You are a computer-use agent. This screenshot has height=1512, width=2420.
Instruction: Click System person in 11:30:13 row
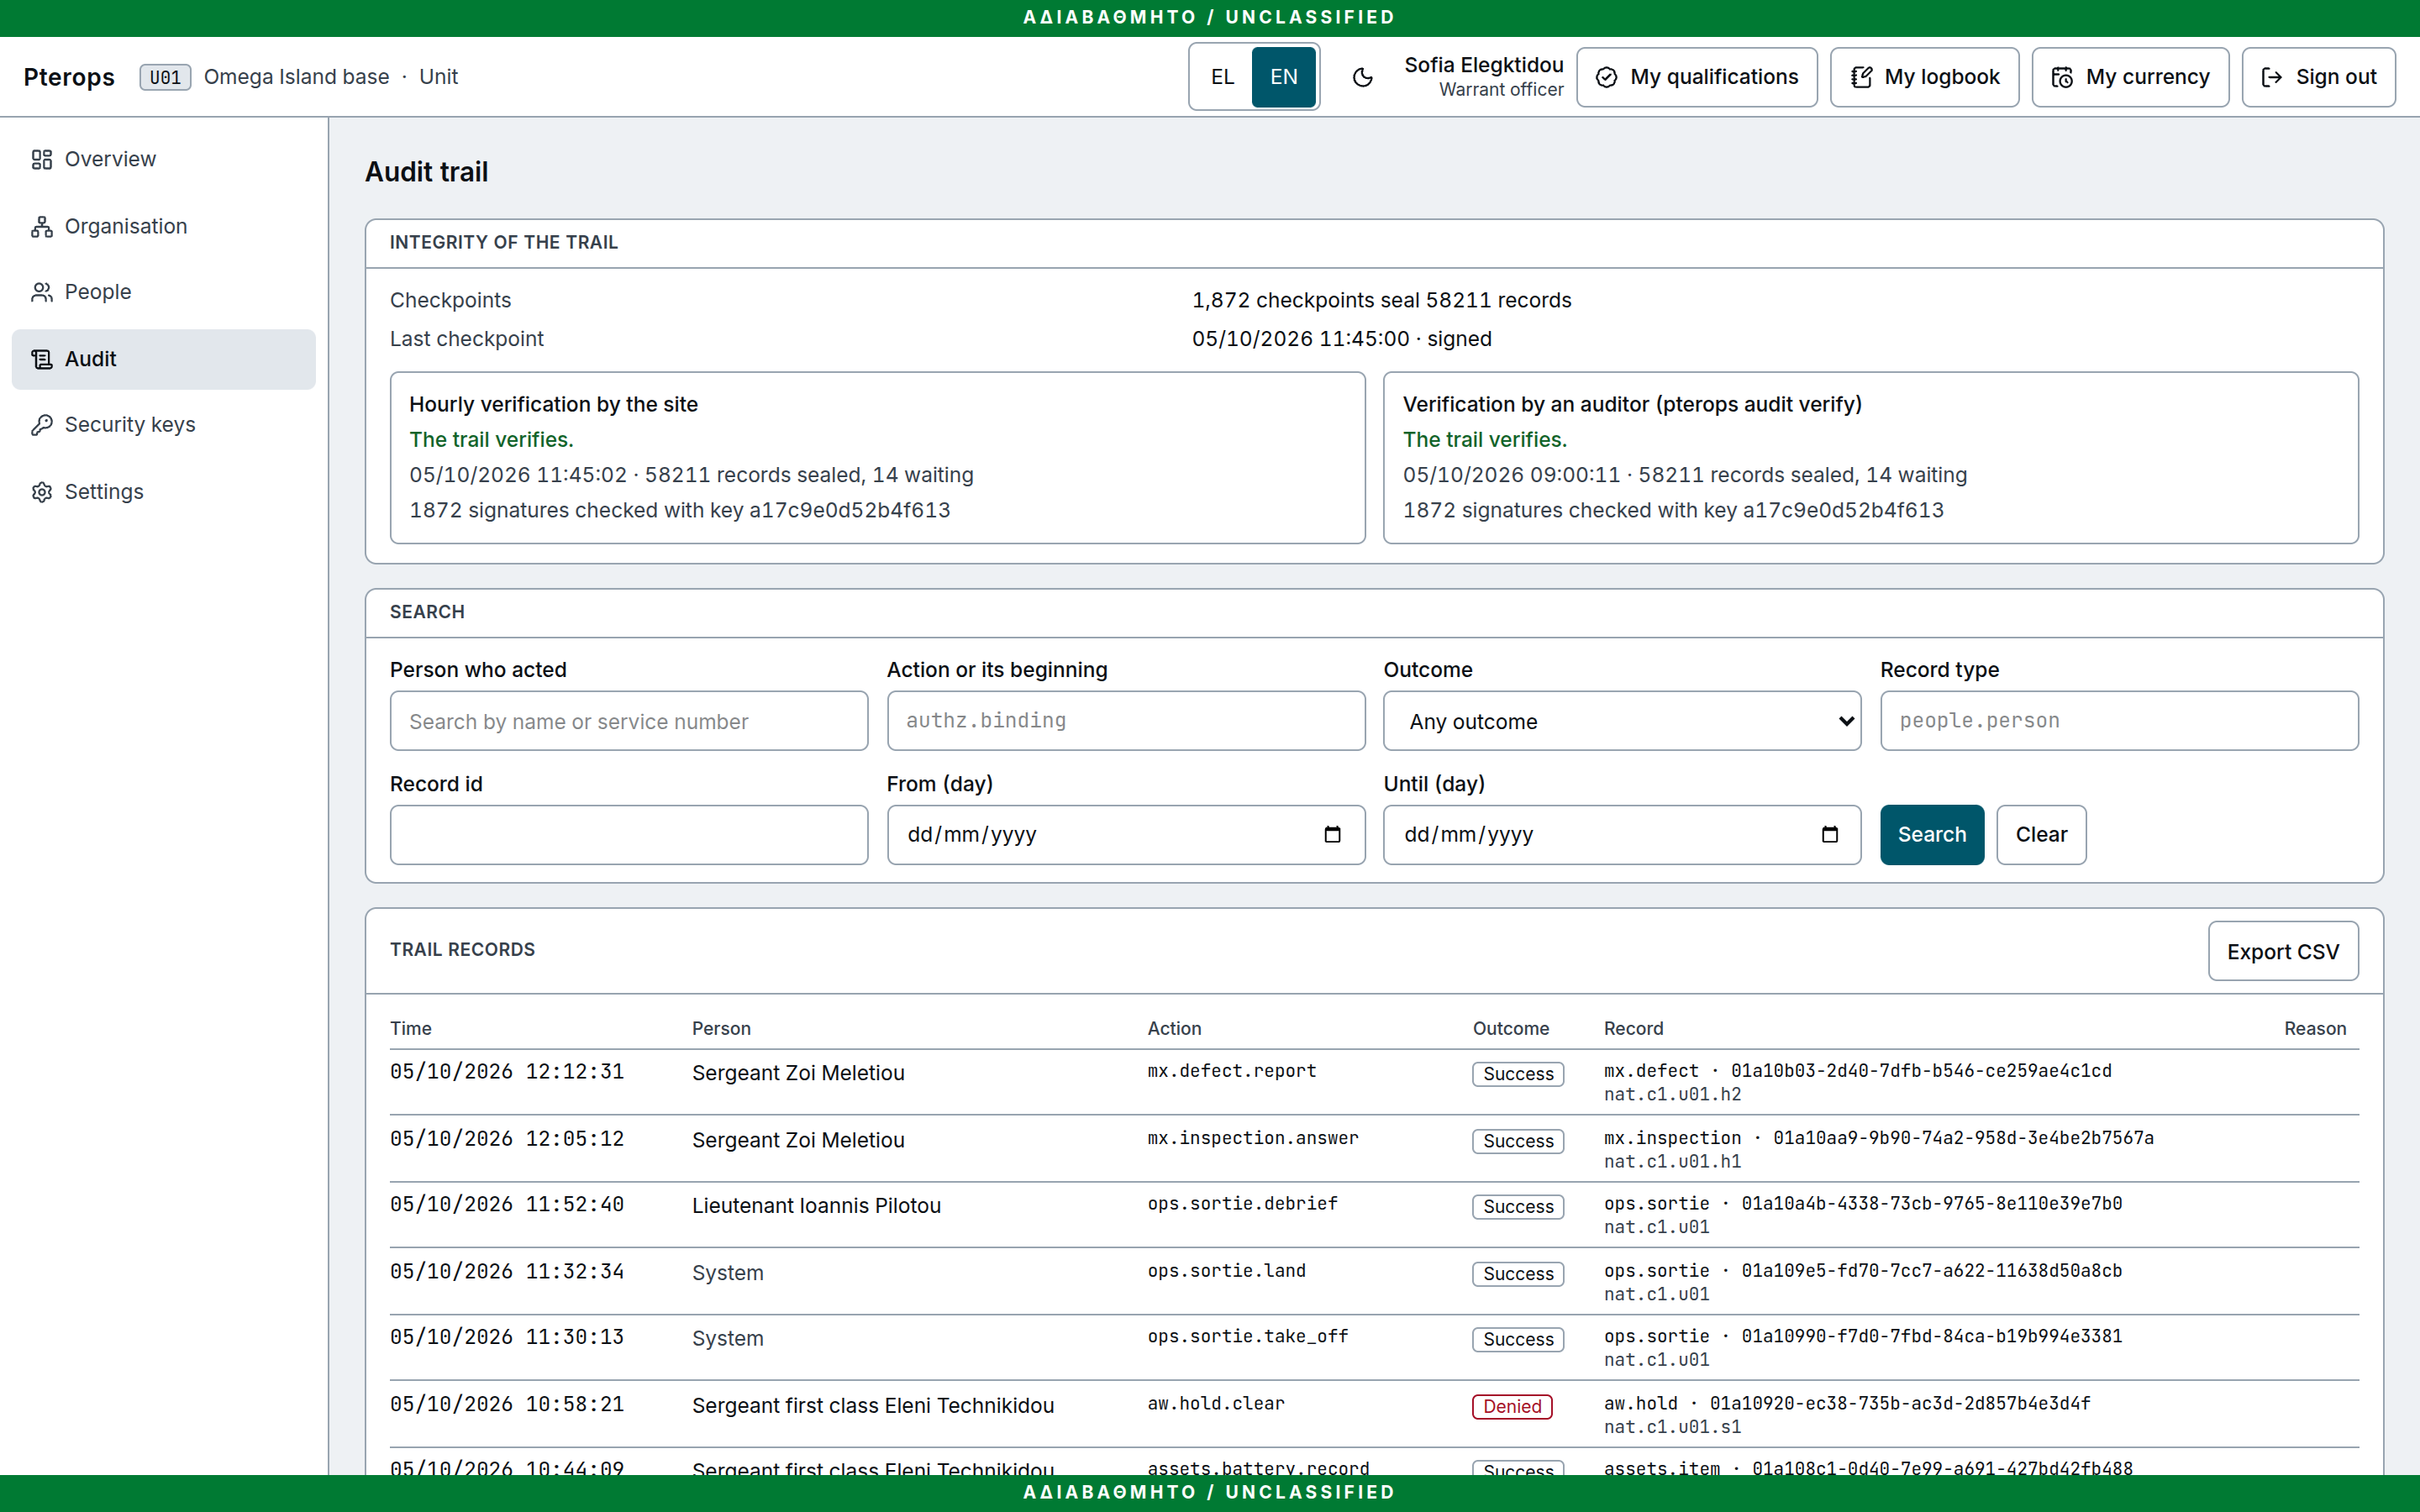(727, 1339)
